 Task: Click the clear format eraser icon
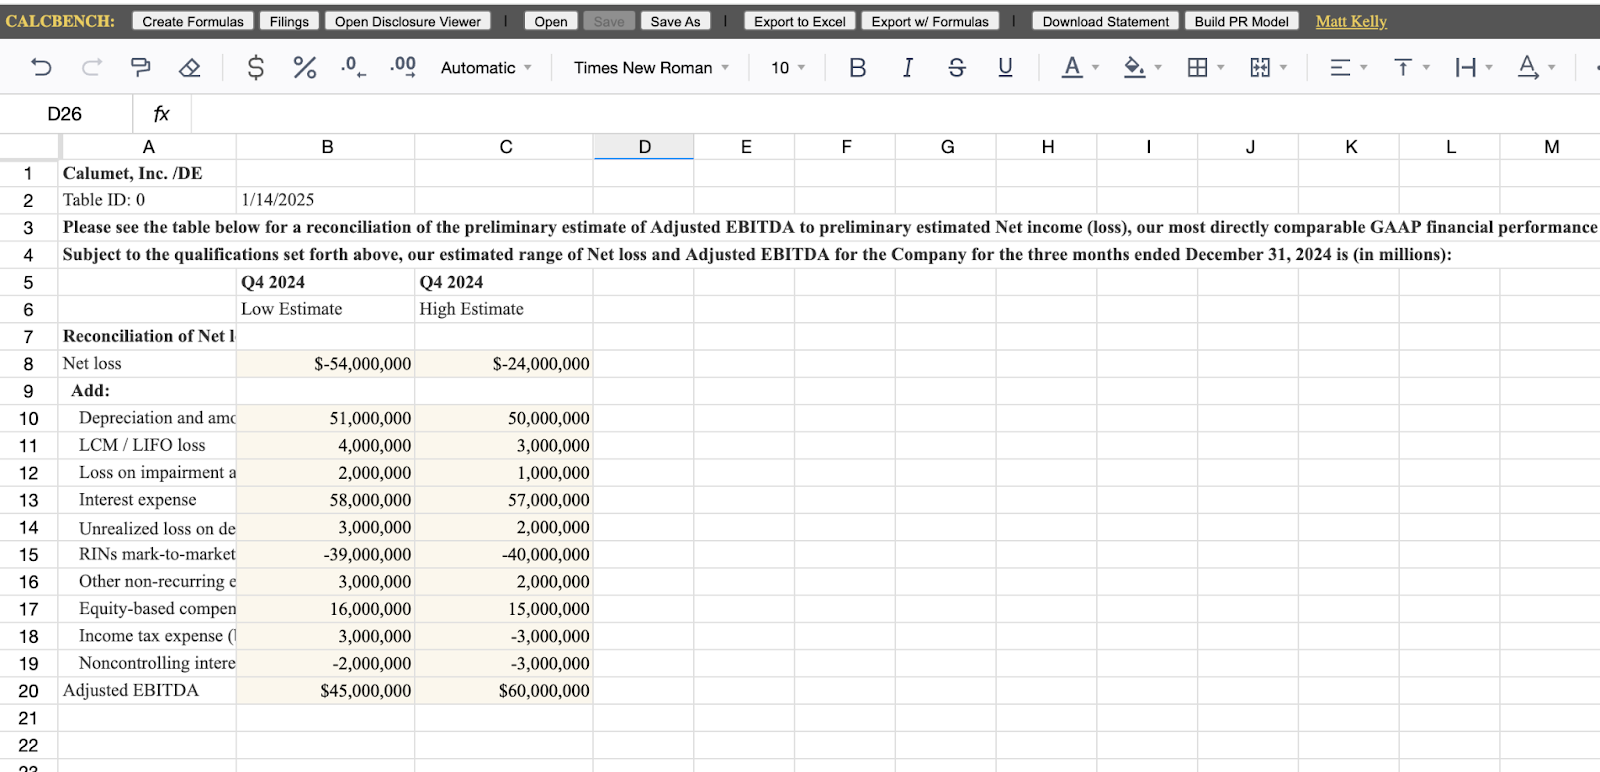(x=190, y=67)
